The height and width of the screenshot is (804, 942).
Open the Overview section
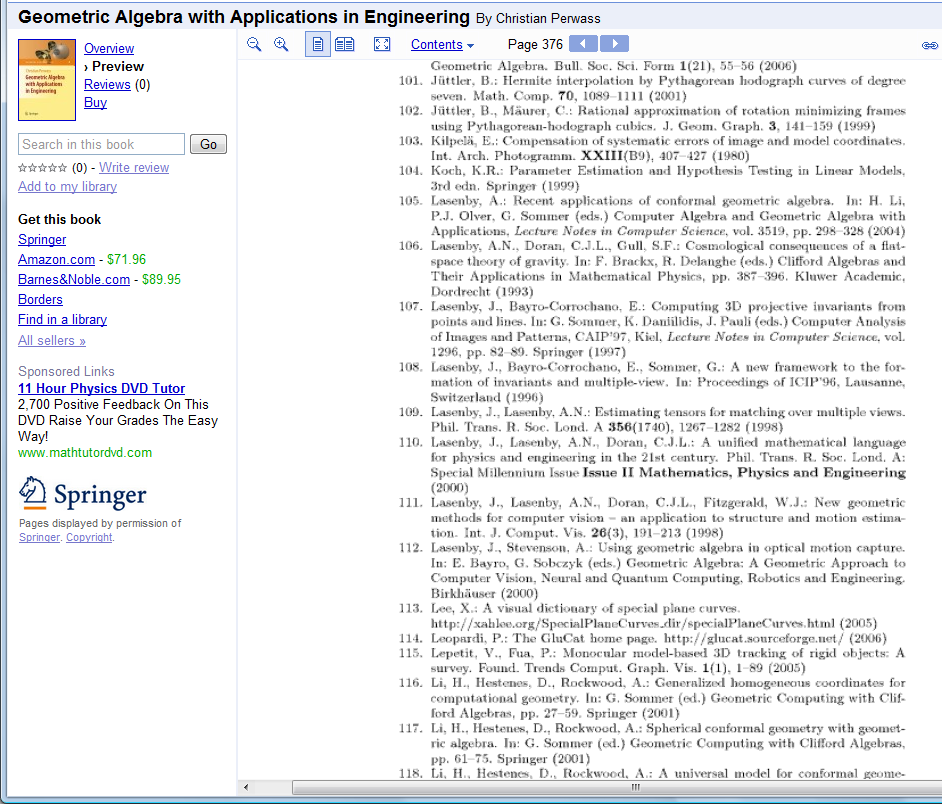(x=109, y=49)
